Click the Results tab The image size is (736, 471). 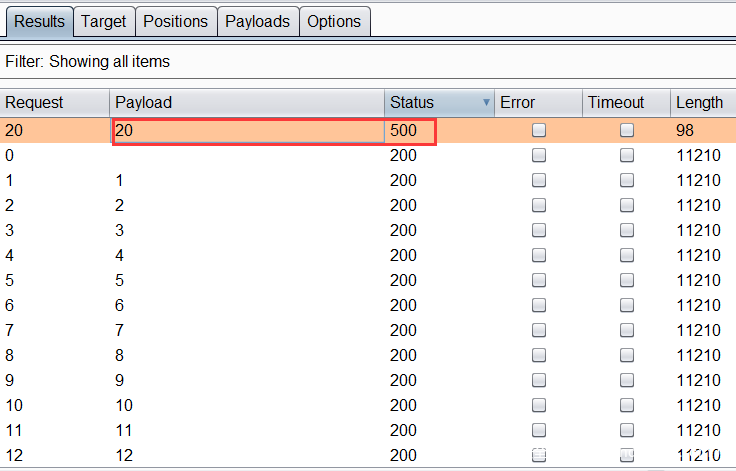coord(39,21)
